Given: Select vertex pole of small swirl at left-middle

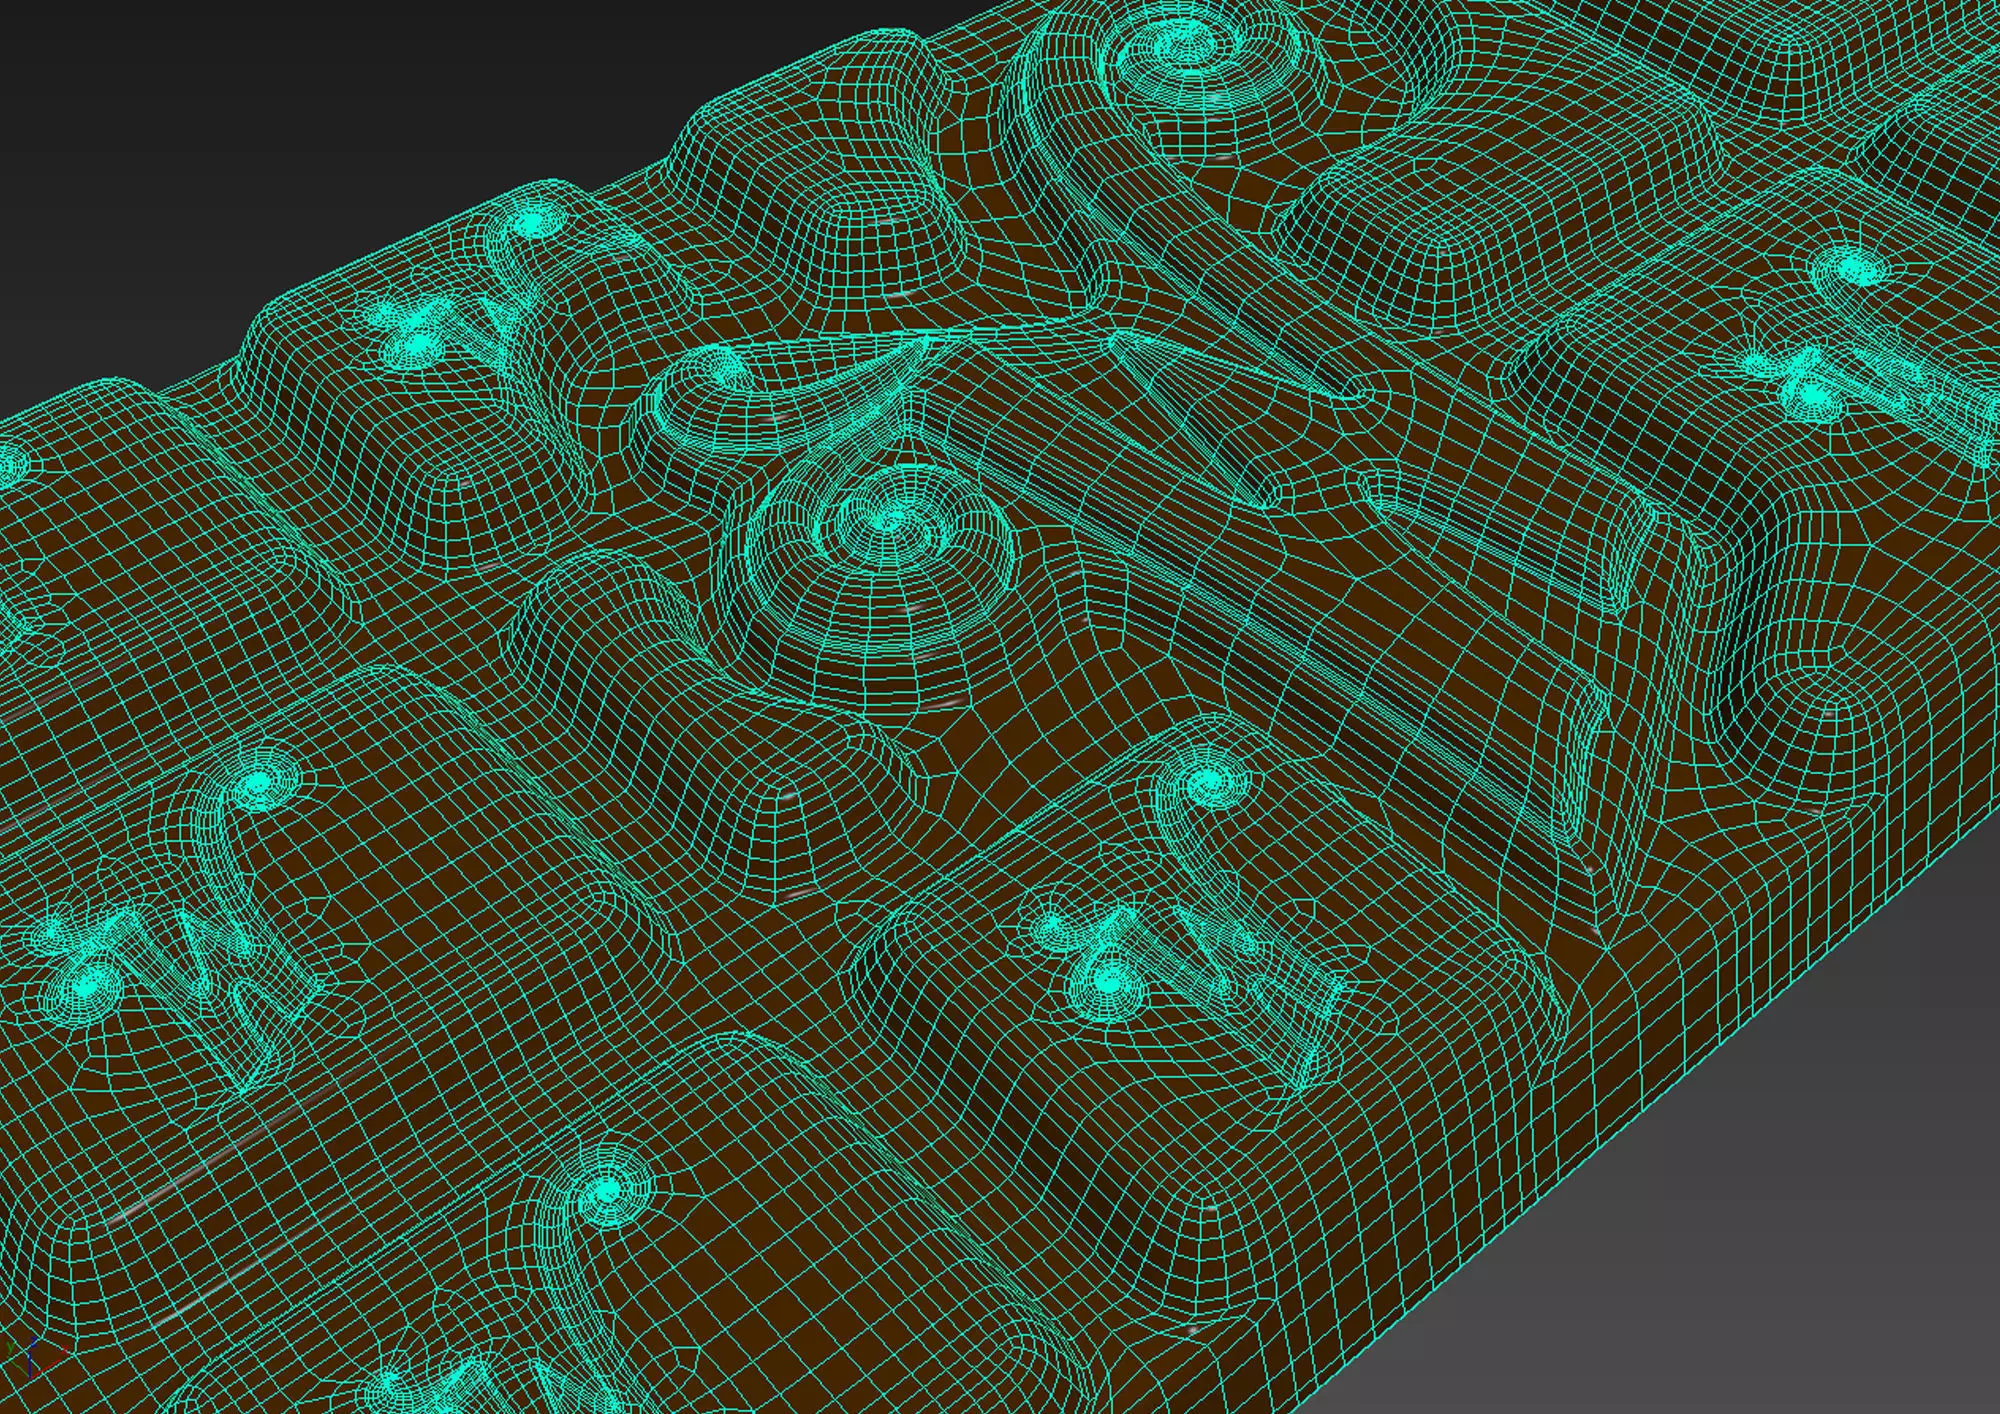Looking at the screenshot, I should (258, 782).
